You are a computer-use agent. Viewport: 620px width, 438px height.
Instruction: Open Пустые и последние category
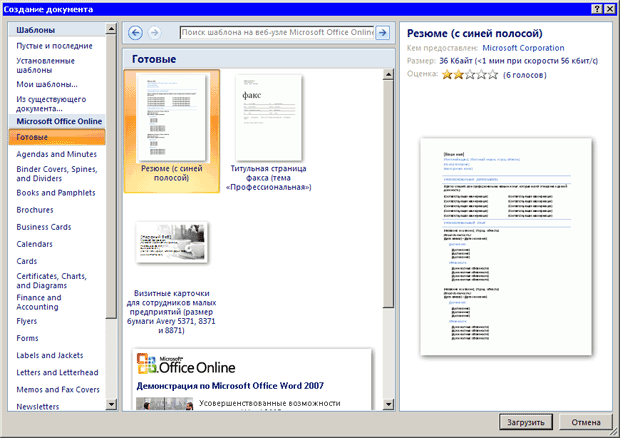point(54,46)
